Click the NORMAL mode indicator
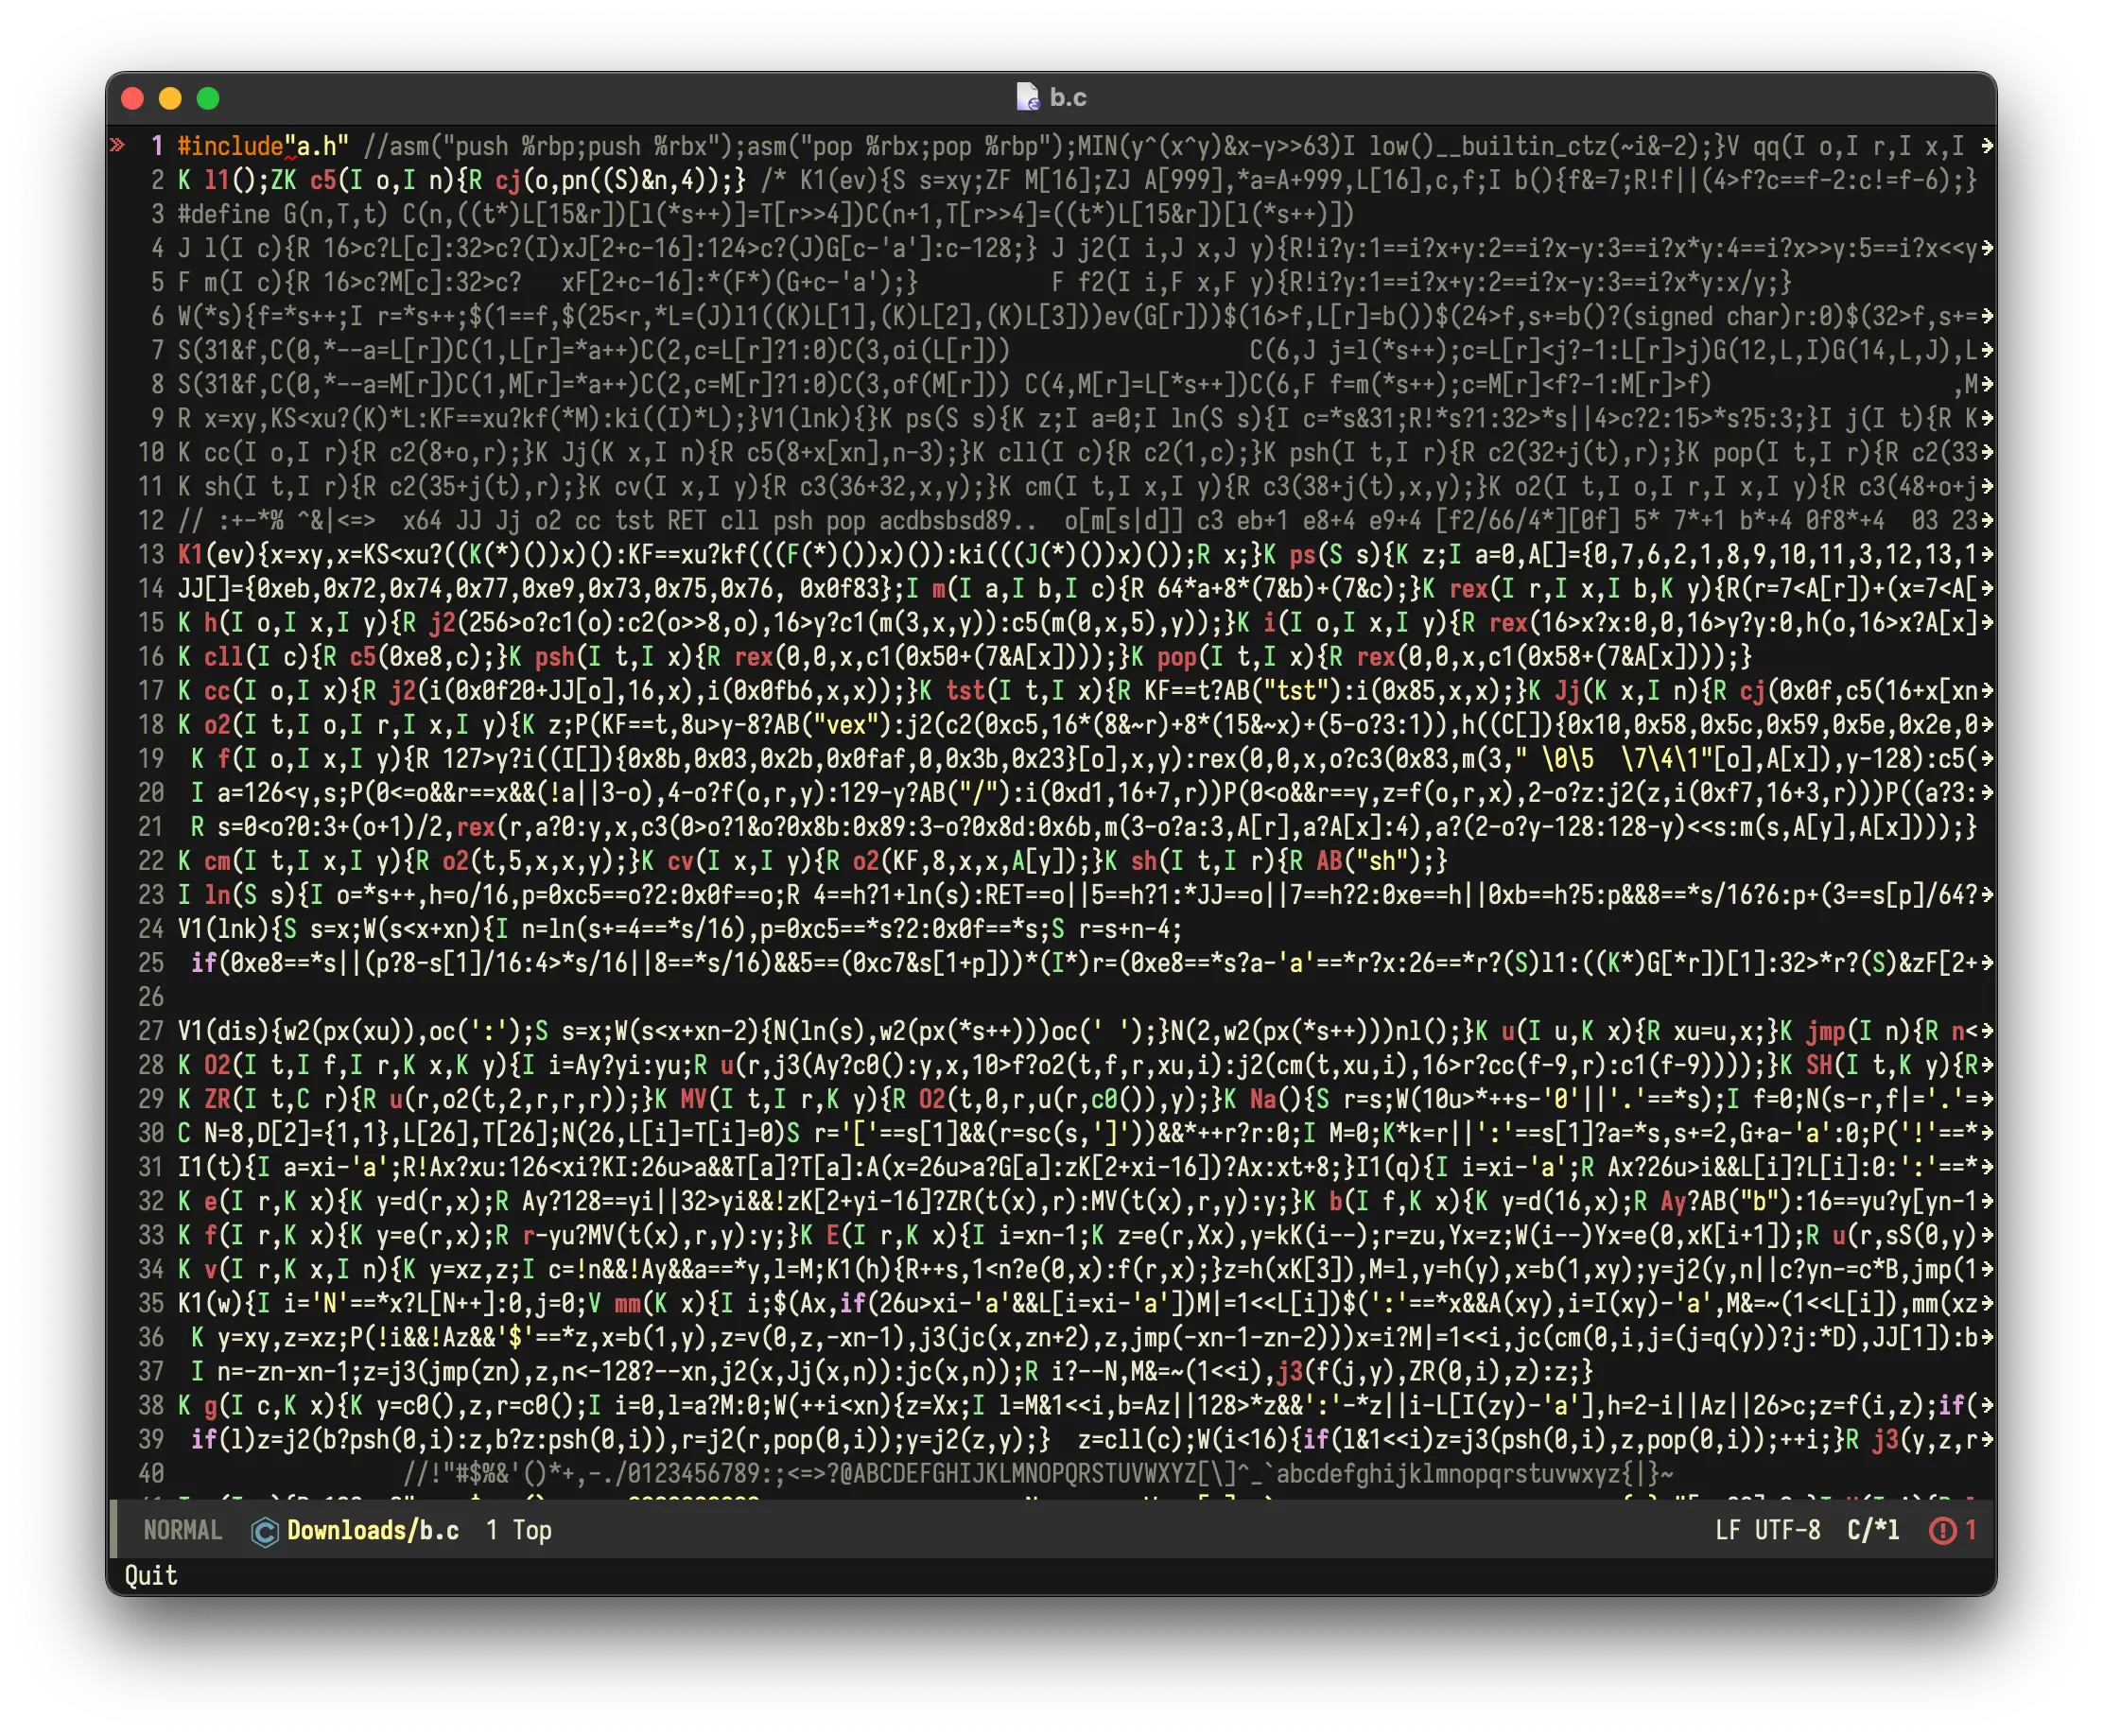2103x1736 pixels. [x=182, y=1530]
